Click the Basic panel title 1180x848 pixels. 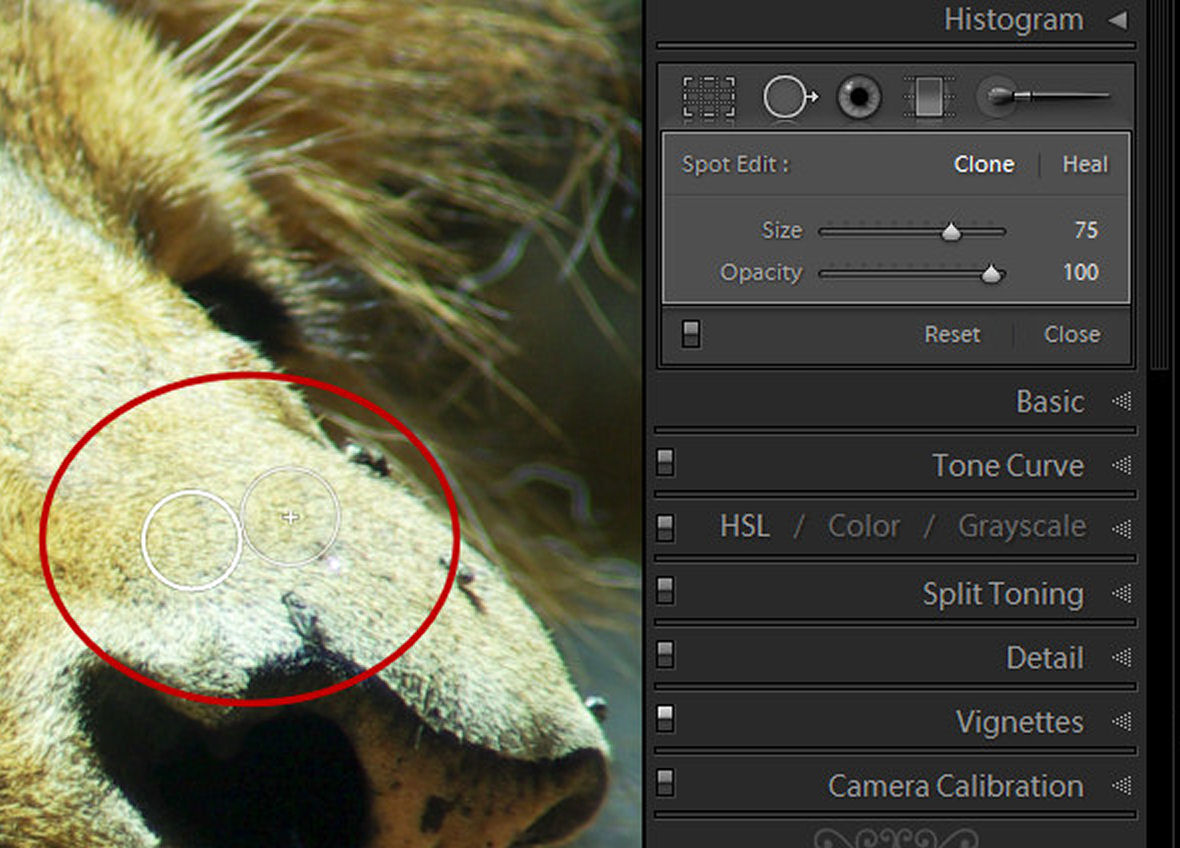[x=1050, y=402]
